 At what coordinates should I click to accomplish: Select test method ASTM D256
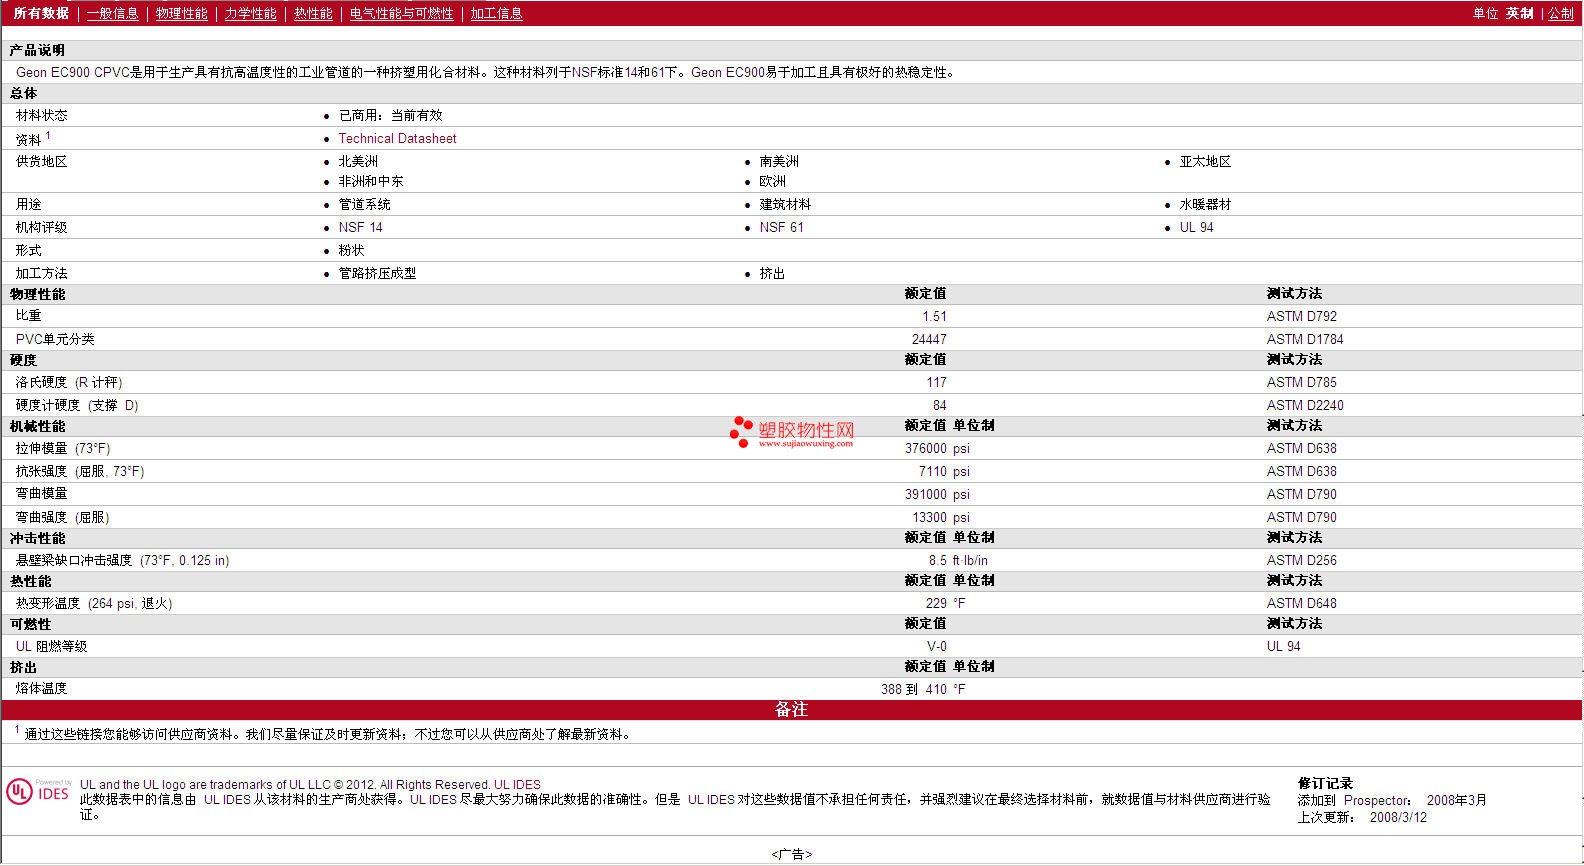click(x=1301, y=561)
